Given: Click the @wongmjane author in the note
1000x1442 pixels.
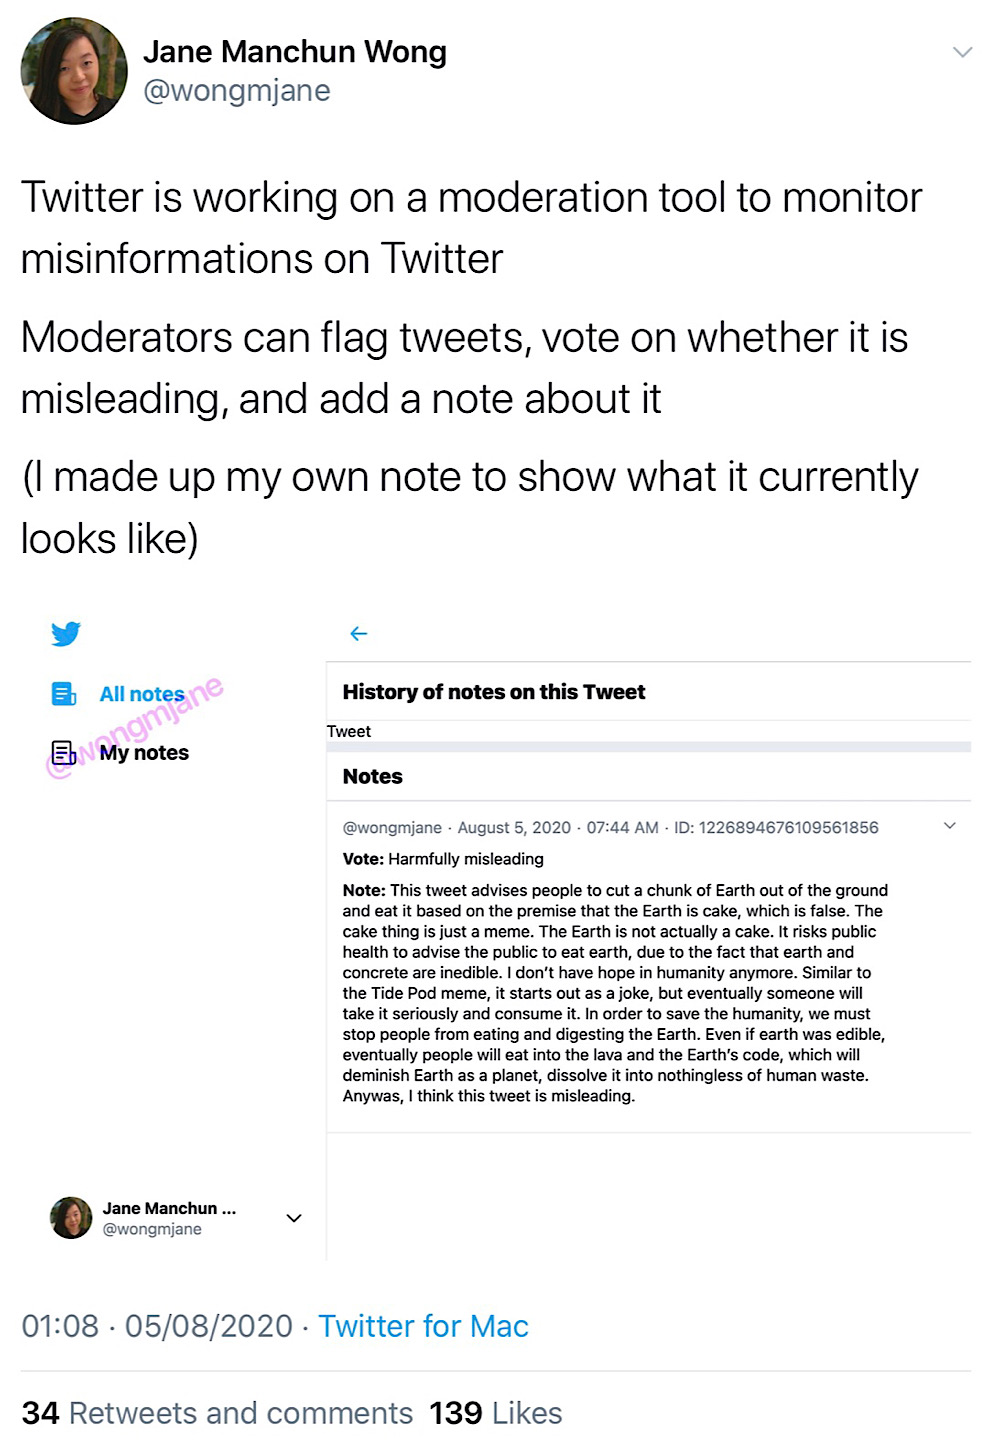Looking at the screenshot, I should [392, 827].
